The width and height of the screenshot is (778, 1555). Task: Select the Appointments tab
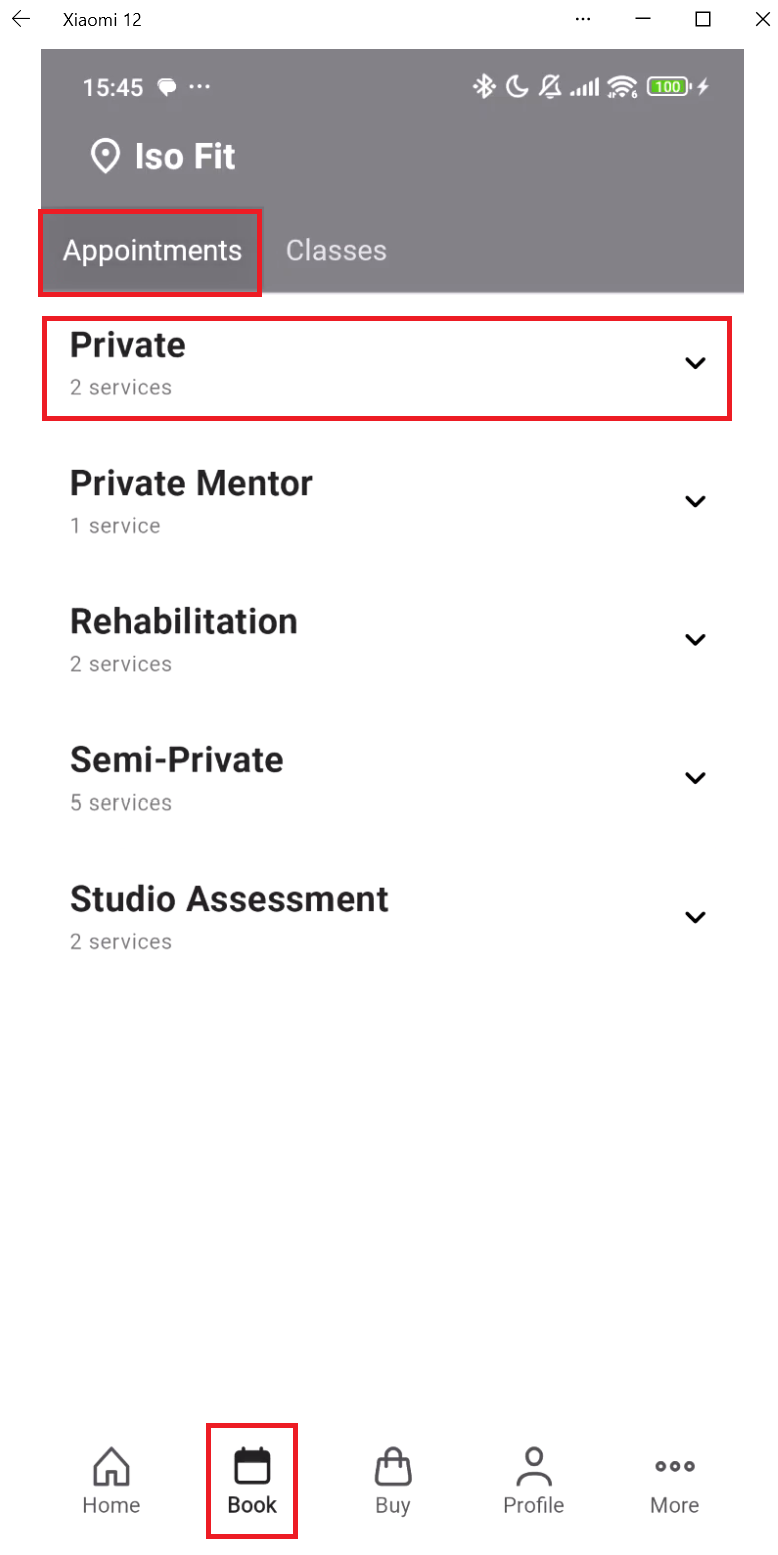coord(152,250)
